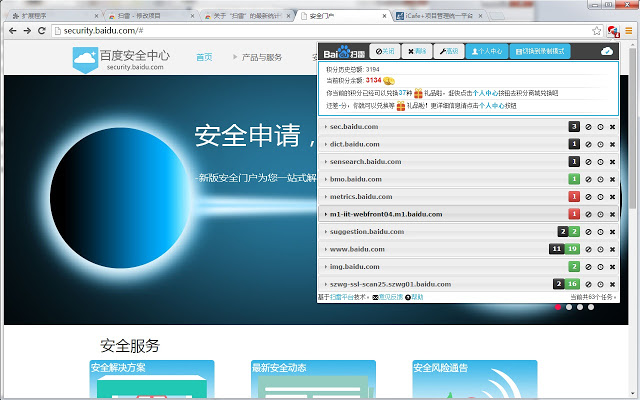This screenshot has width=640, height=400.
Task: Open the Chrome hamburger menu
Action: [x=629, y=31]
